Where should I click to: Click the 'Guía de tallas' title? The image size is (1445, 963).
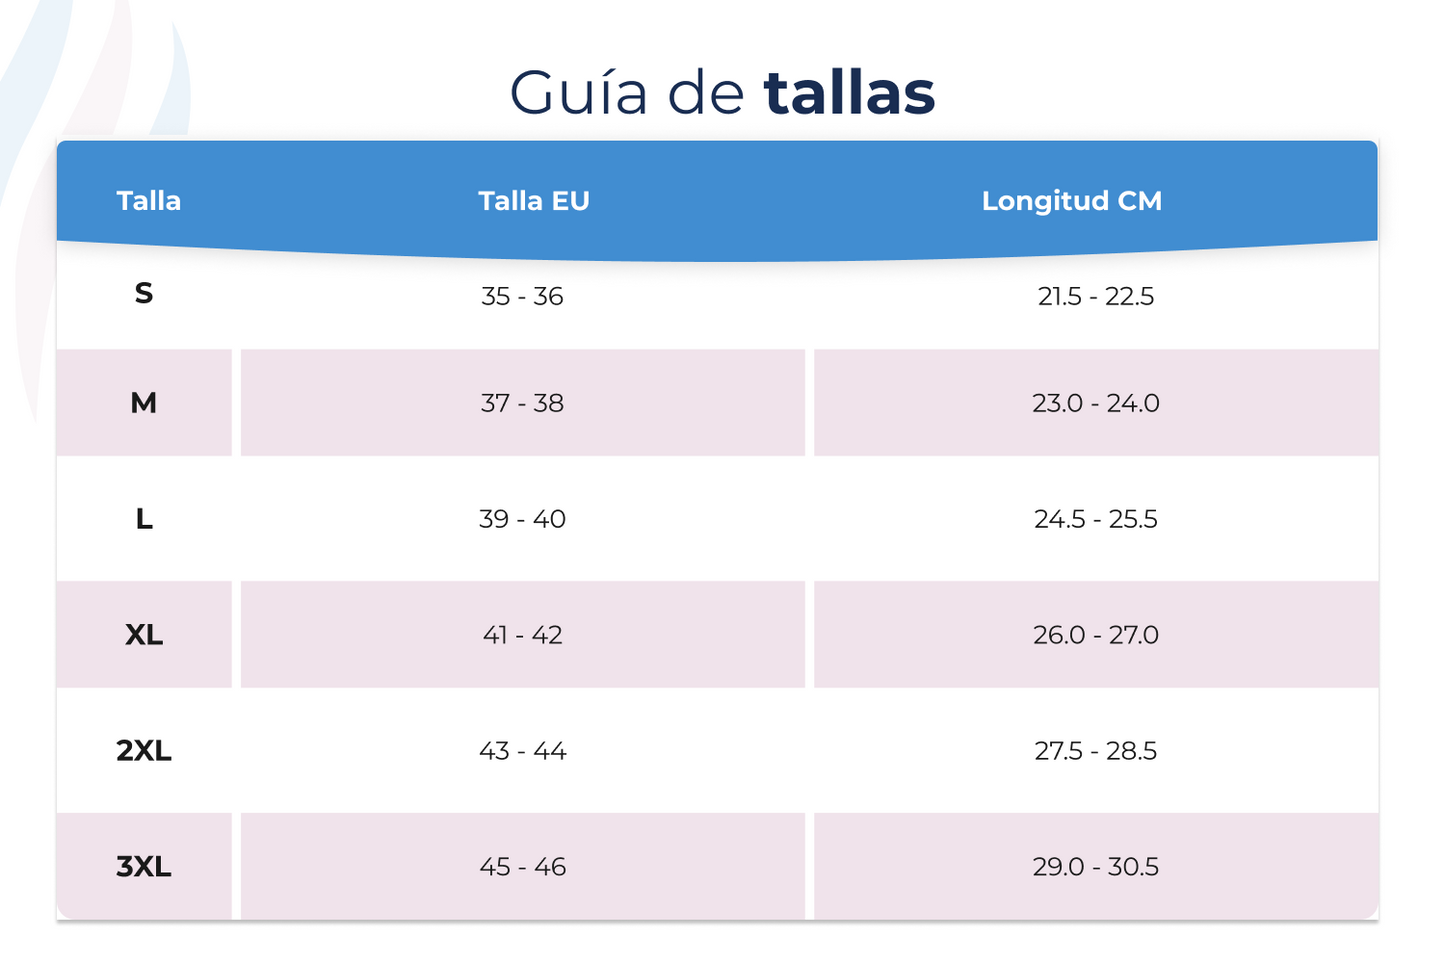(722, 93)
